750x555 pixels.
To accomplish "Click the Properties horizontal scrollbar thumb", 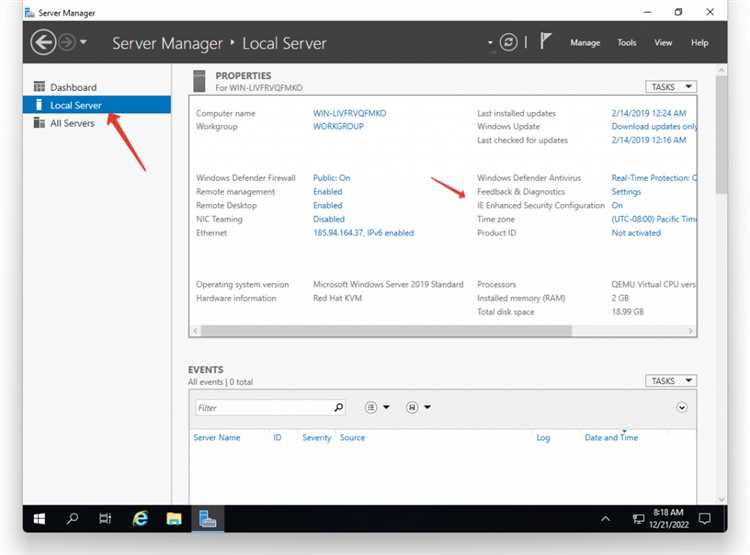I will point(386,331).
